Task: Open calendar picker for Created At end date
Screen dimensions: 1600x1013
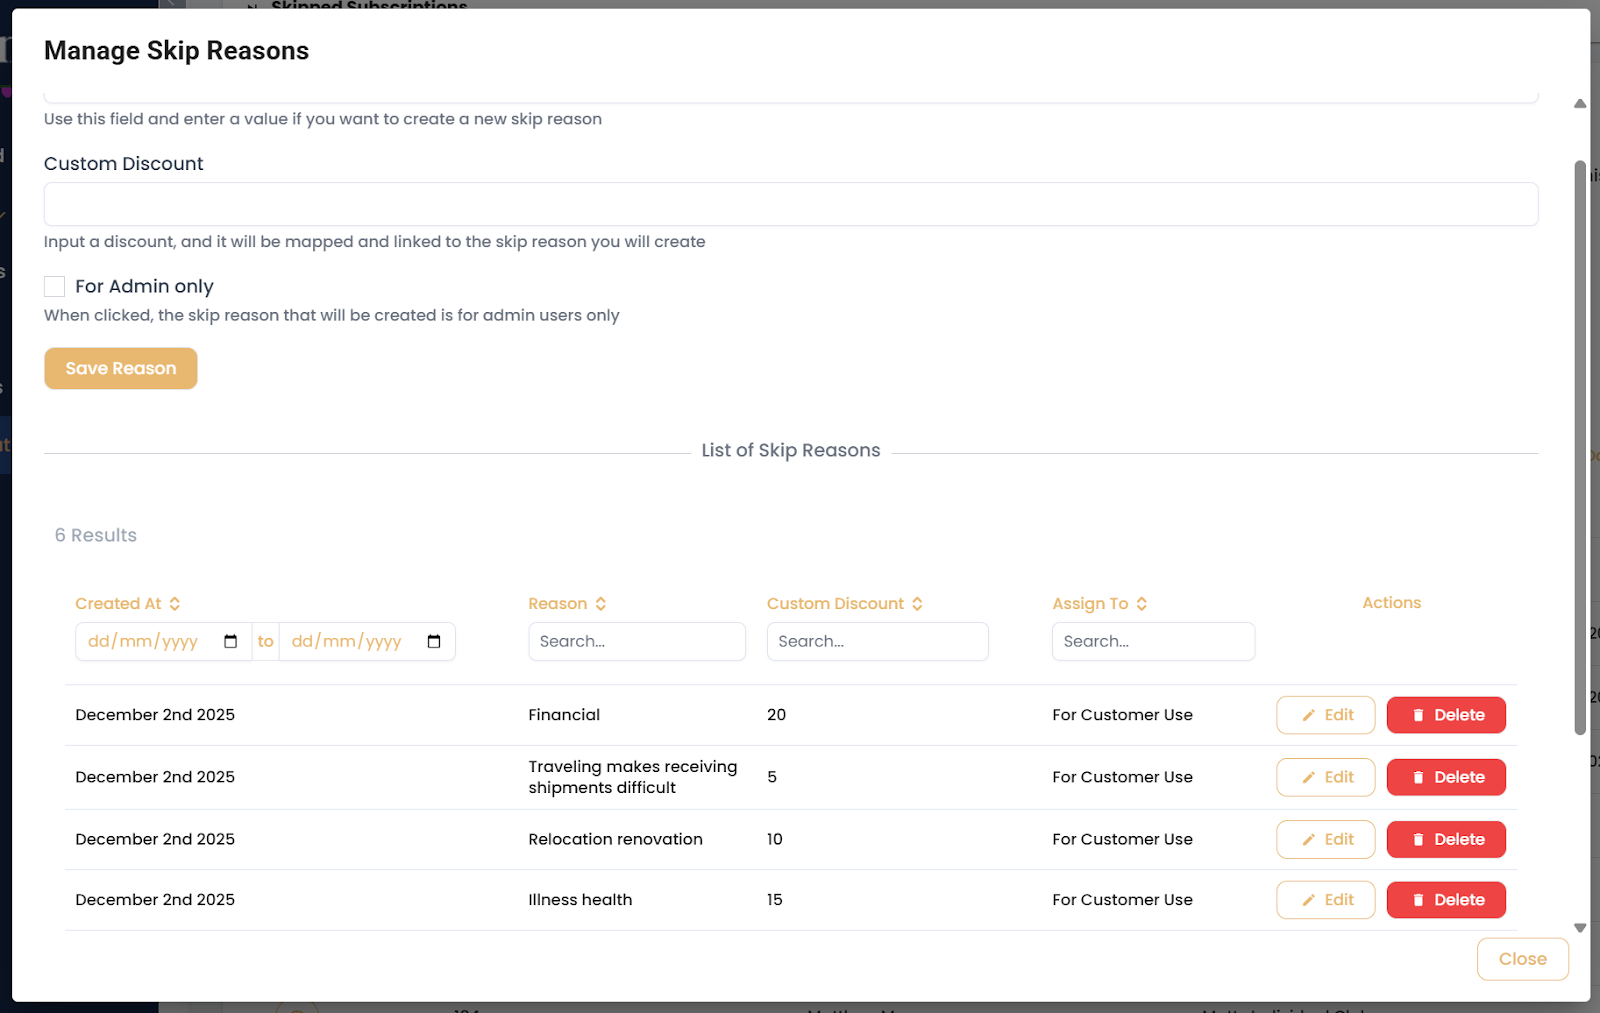Action: (434, 642)
